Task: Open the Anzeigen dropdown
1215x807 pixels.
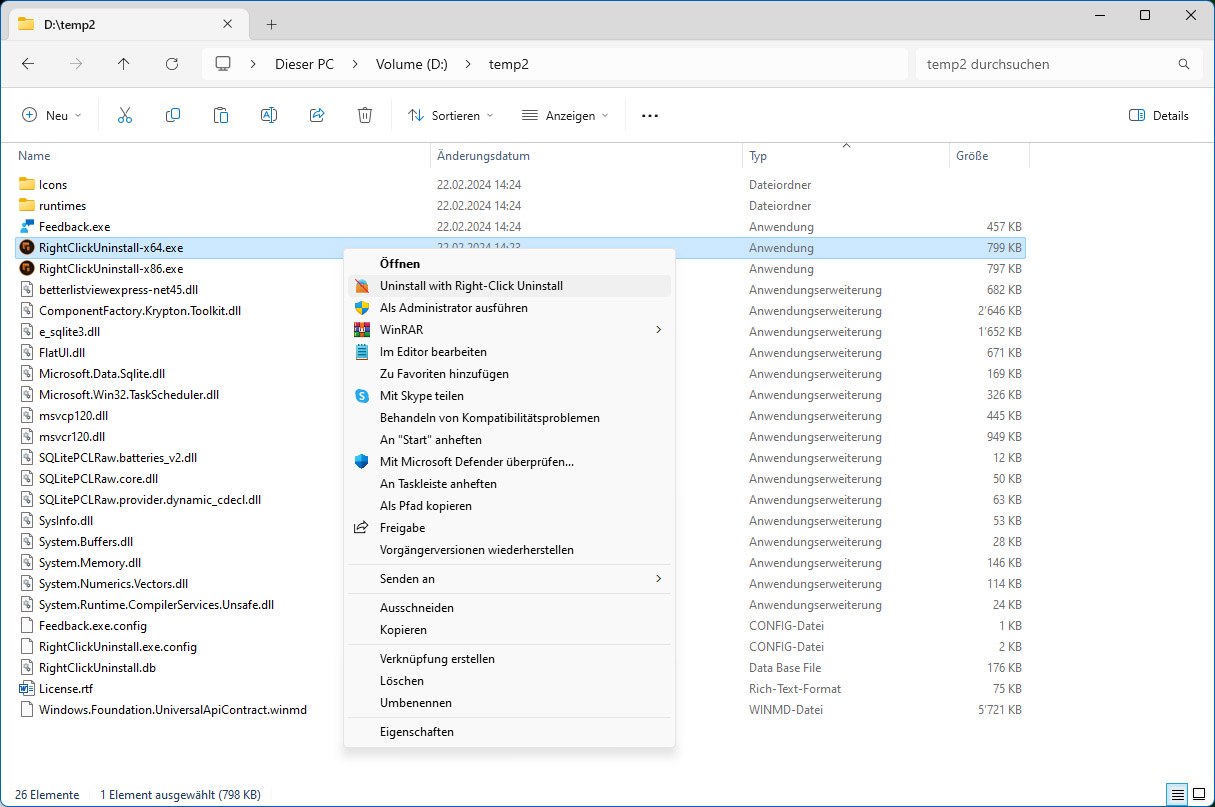Action: point(565,115)
